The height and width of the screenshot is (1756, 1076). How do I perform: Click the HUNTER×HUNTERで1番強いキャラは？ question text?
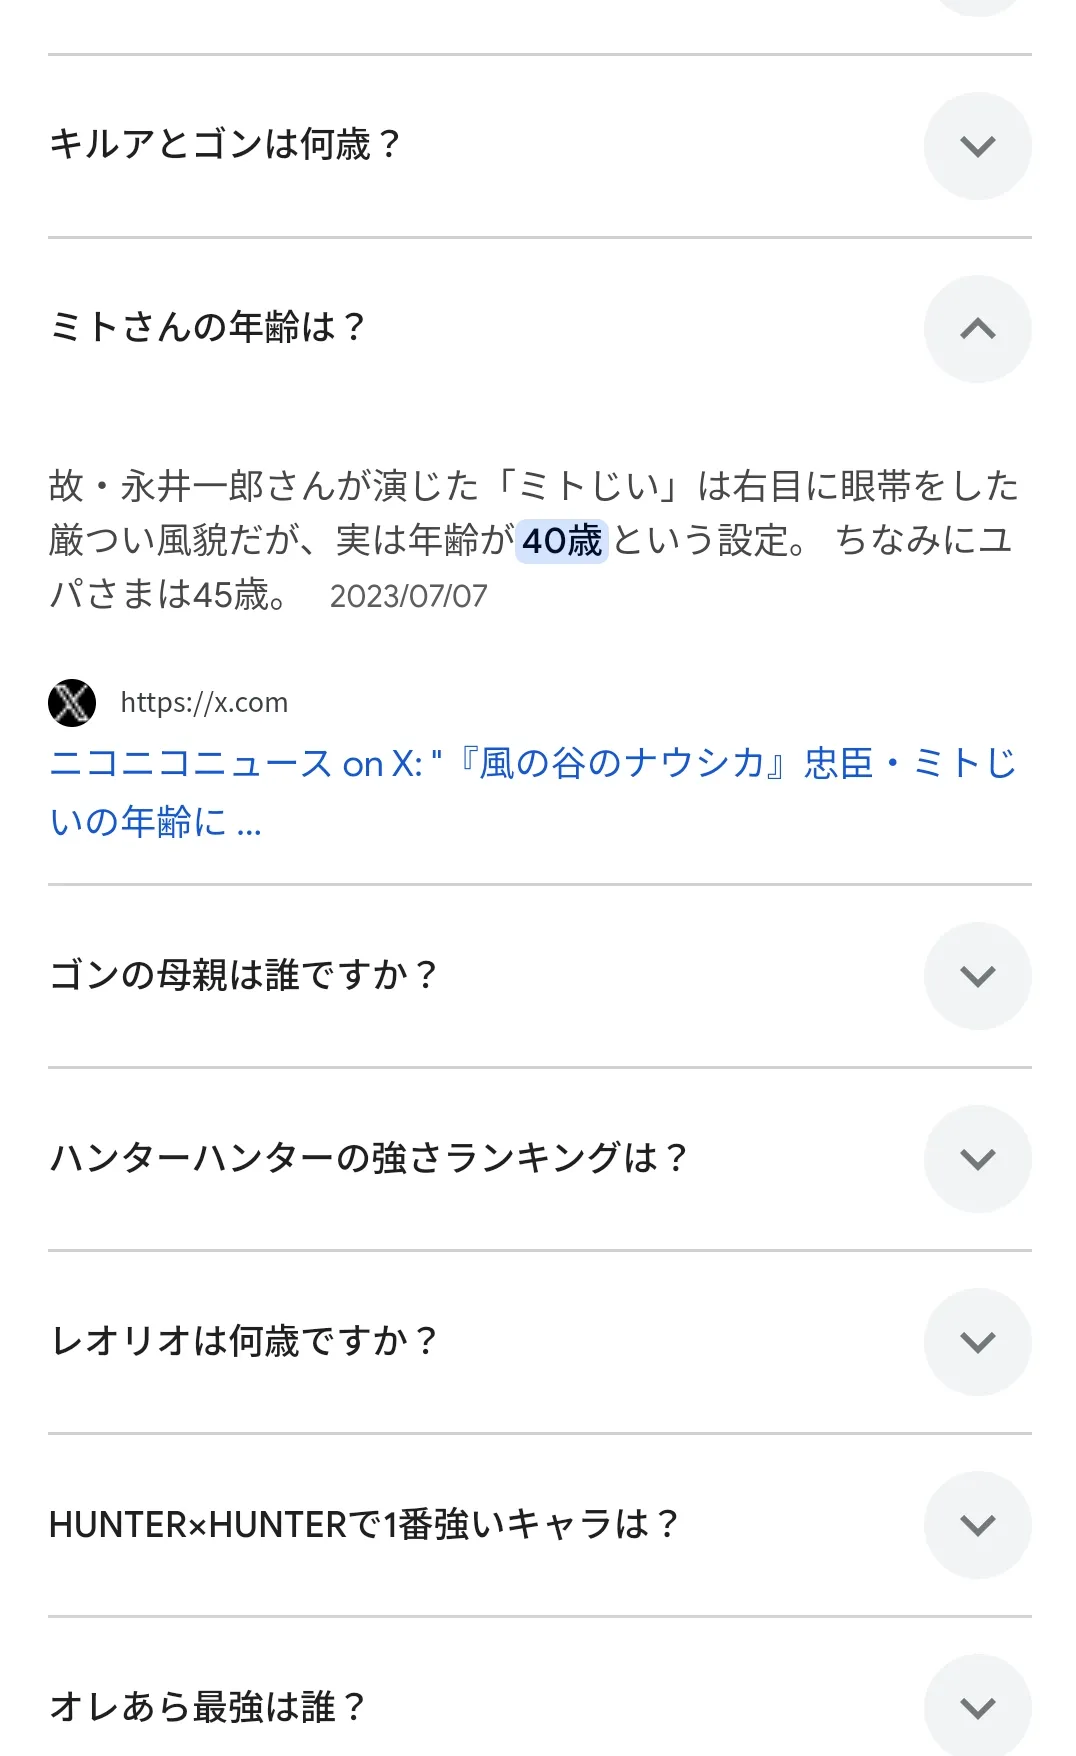366,1524
